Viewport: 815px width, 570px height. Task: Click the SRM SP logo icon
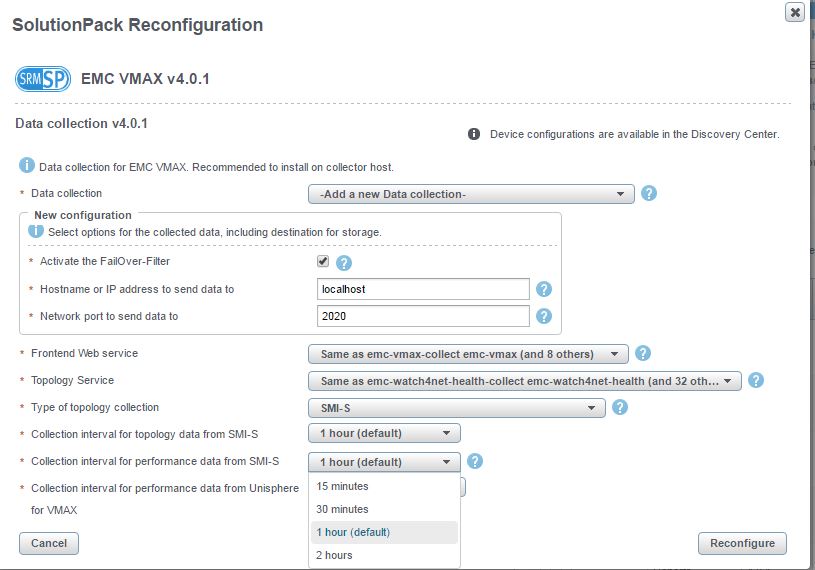(43, 79)
